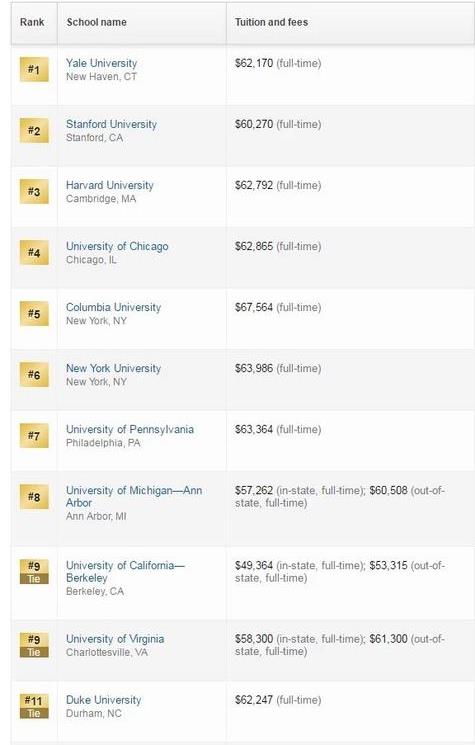Screen dimensions: 475x745
Task: Open the Duke University link
Action: tap(104, 700)
